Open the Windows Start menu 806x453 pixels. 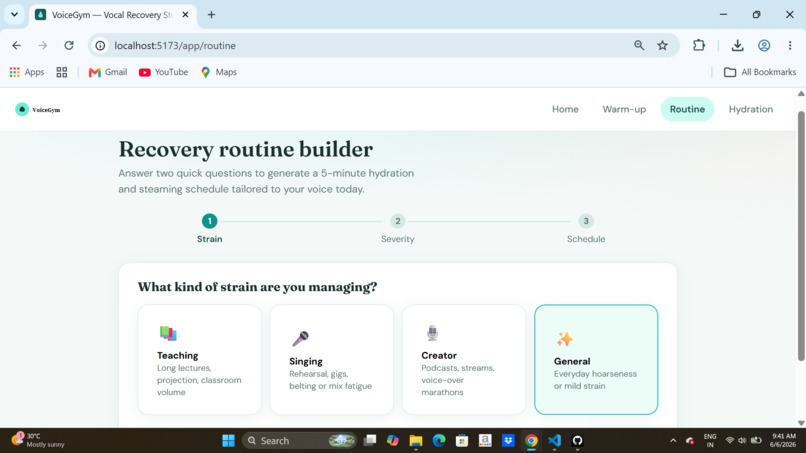pos(228,441)
